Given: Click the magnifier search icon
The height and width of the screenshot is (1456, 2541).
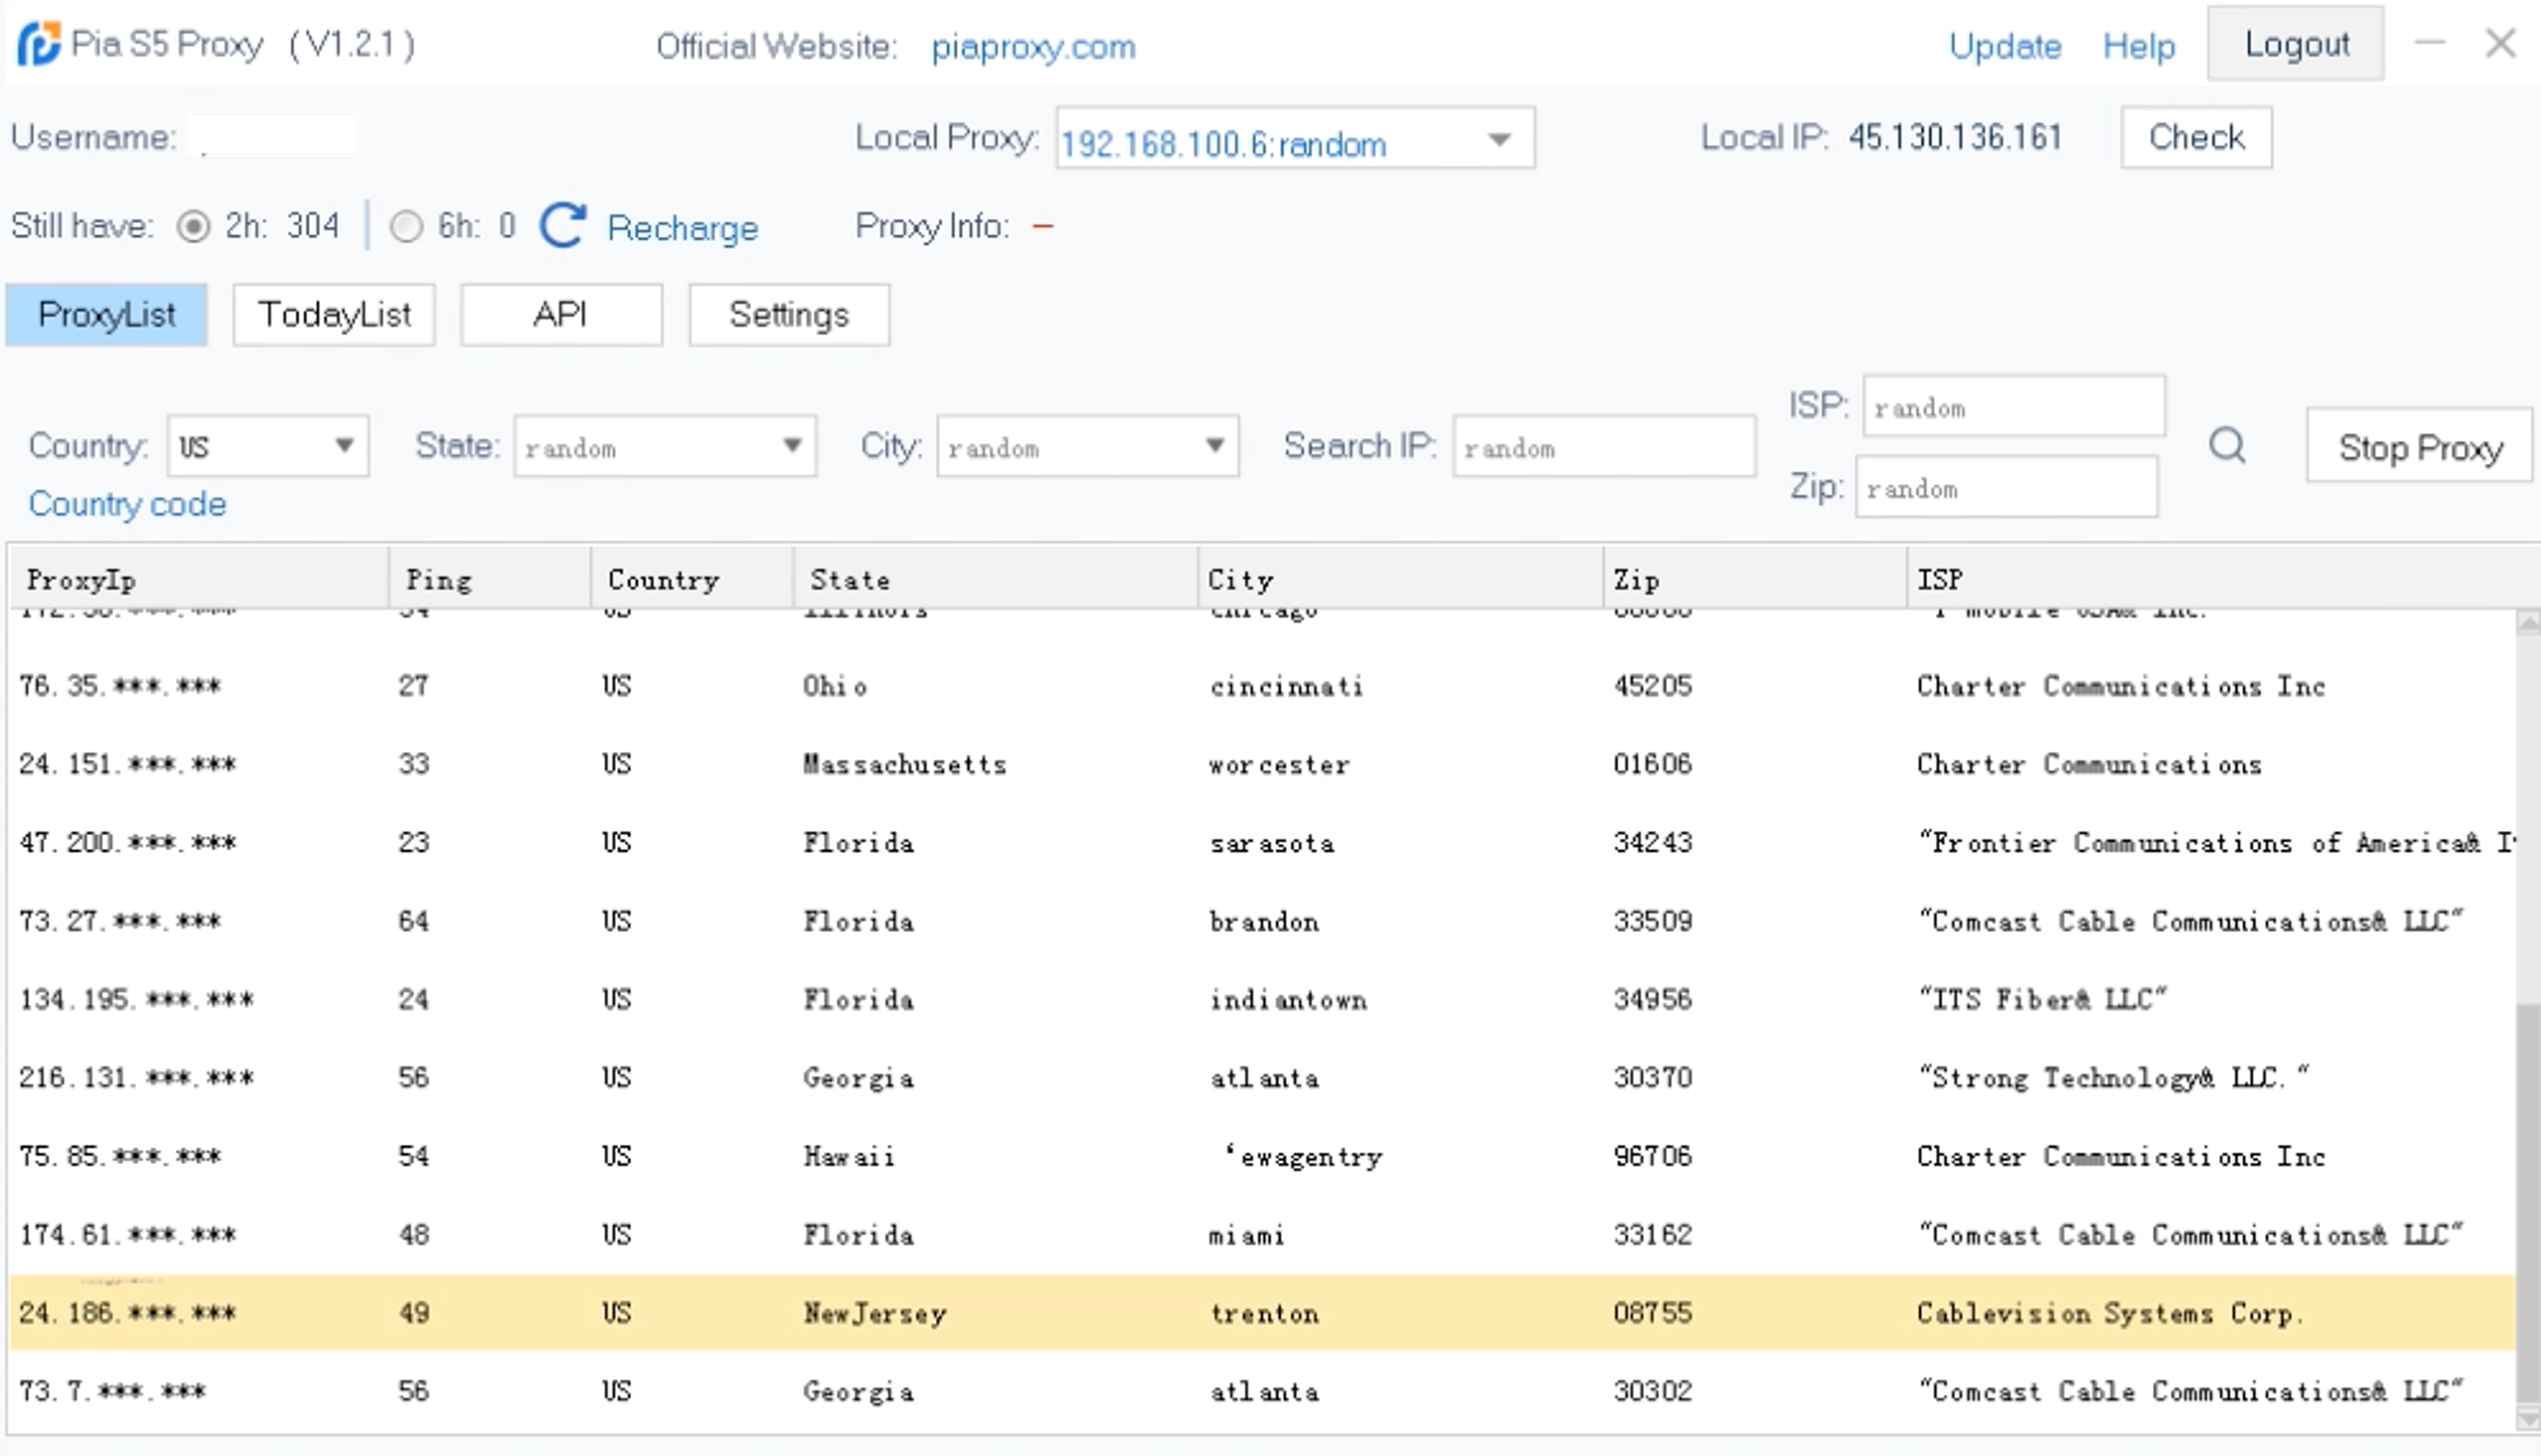Looking at the screenshot, I should (2227, 445).
